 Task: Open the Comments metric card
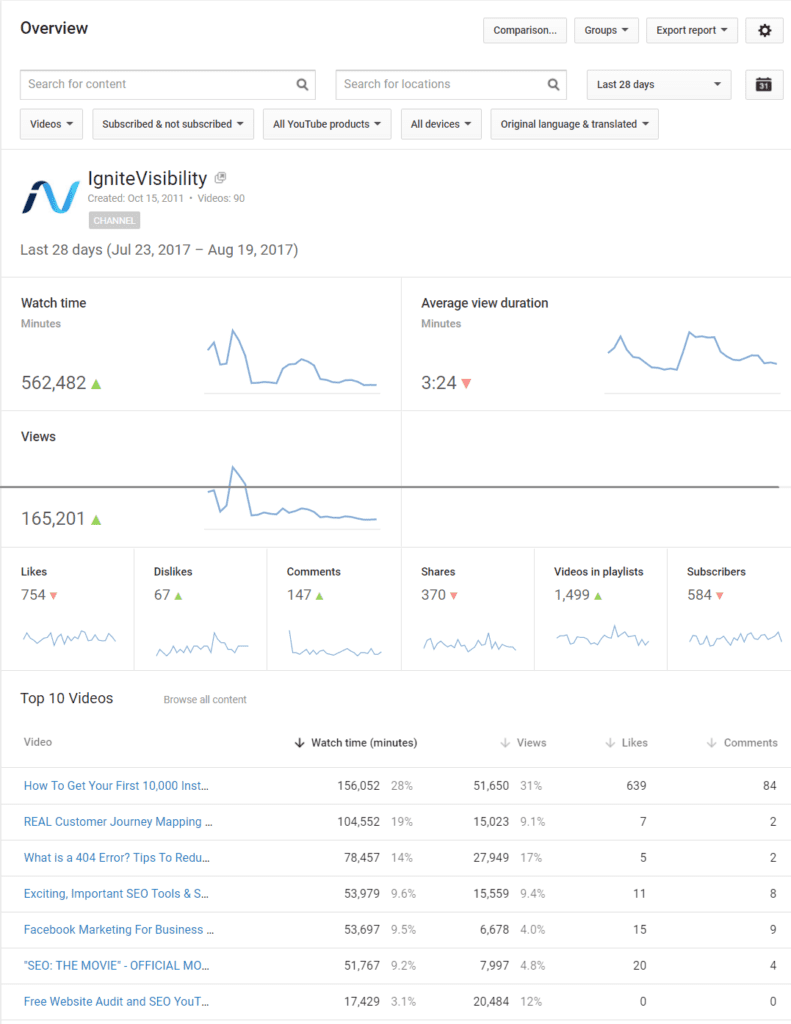click(x=334, y=609)
